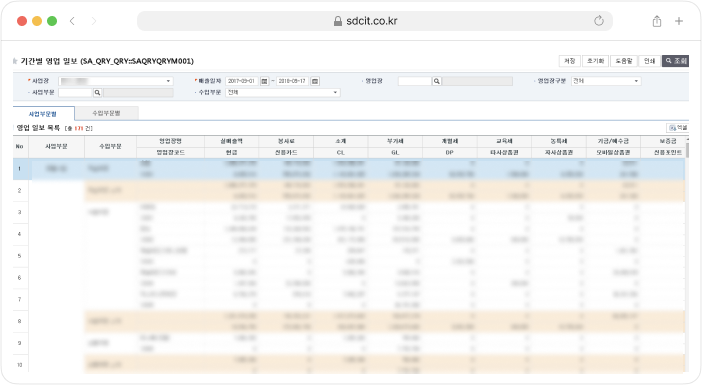
Task: Click the address bar lock icon
Action: tap(338, 21)
